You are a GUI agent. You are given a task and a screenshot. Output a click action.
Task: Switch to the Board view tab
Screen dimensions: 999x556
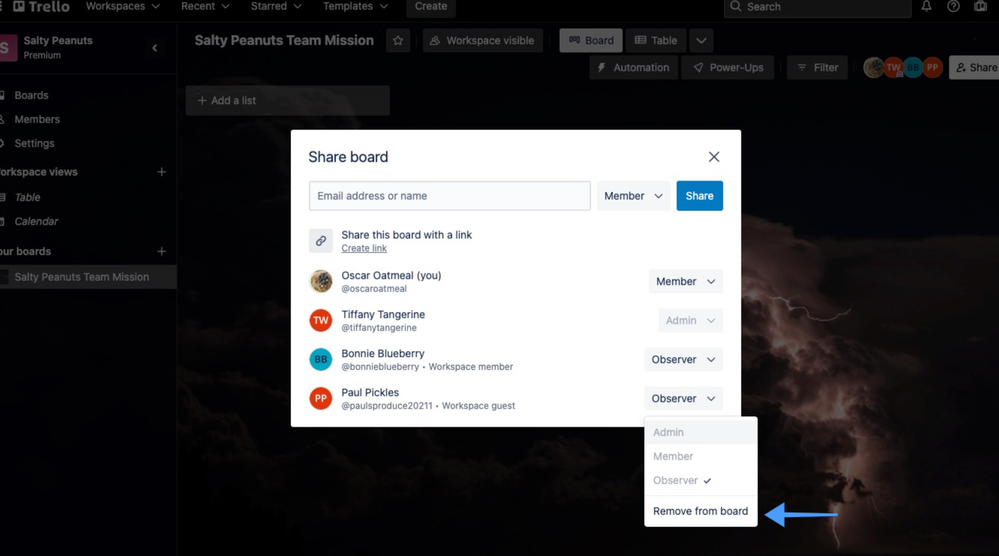pos(591,41)
